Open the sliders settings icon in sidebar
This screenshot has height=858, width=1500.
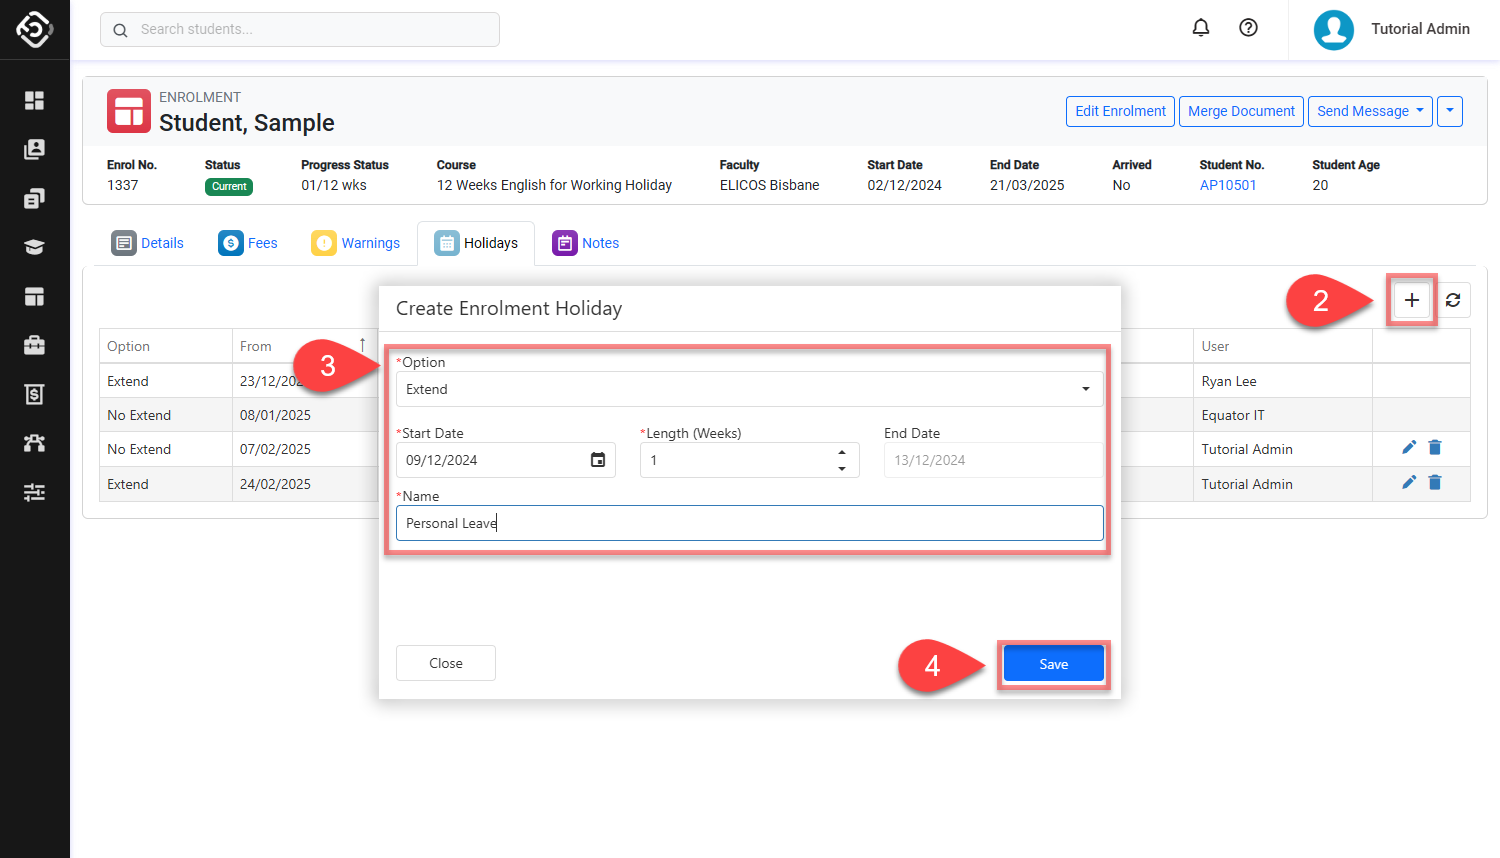[x=34, y=492]
